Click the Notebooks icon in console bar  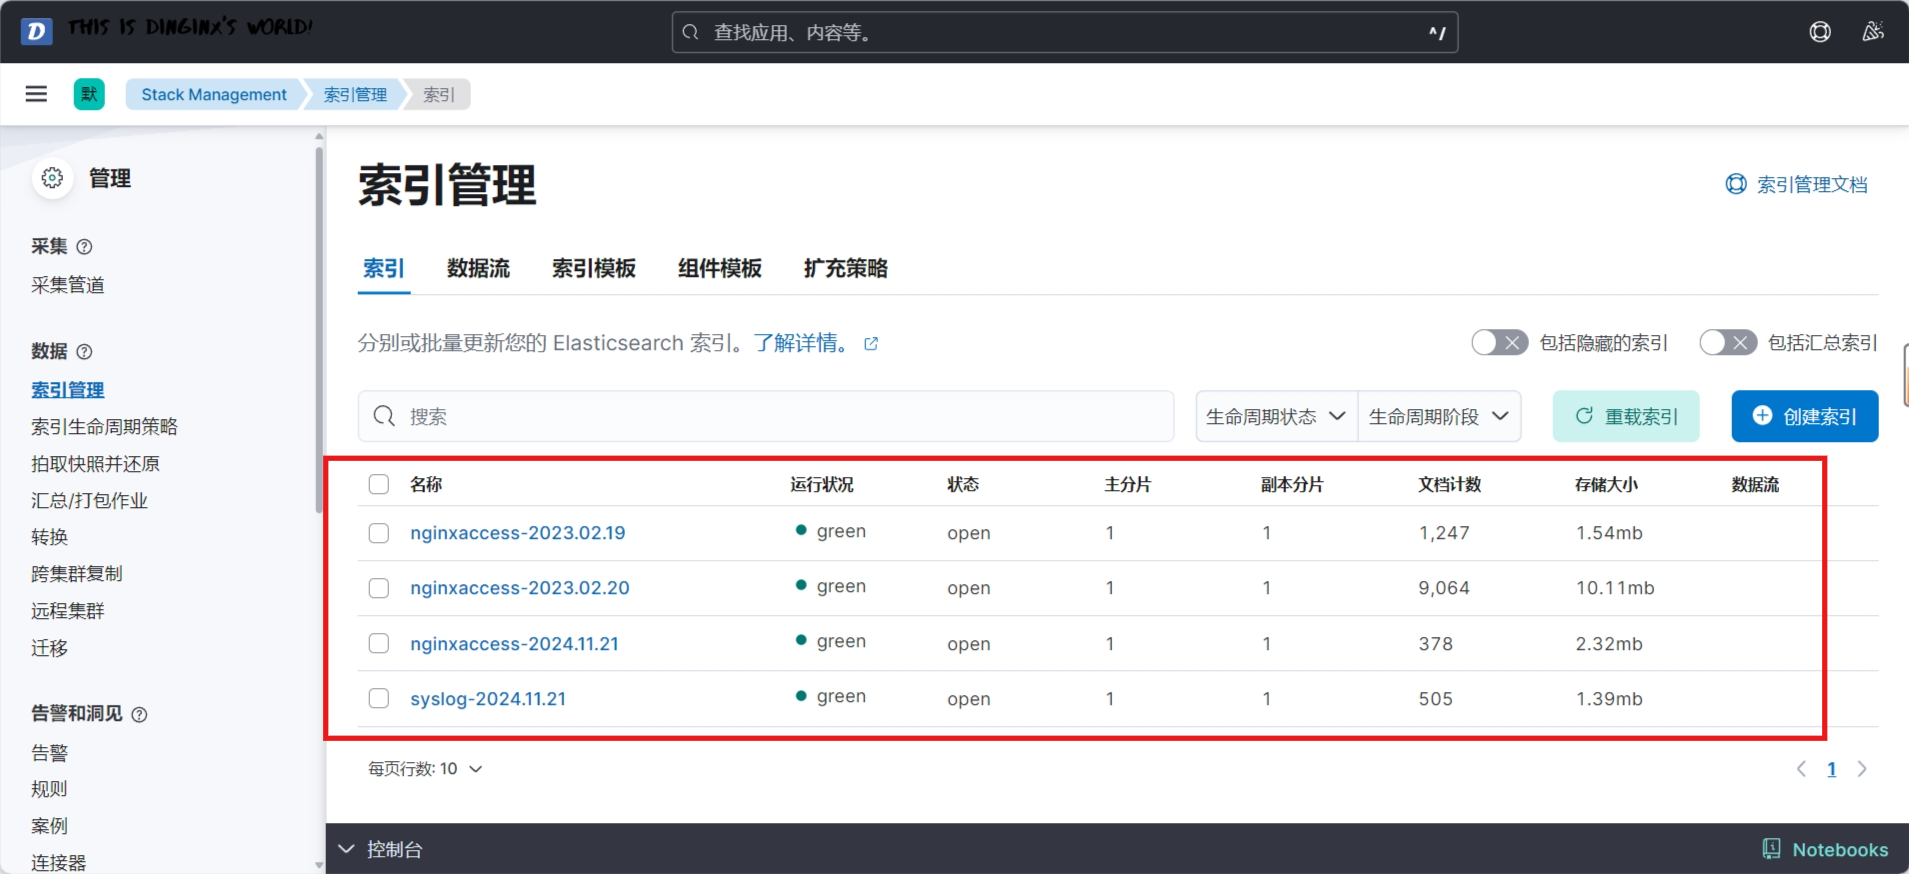pos(1771,849)
